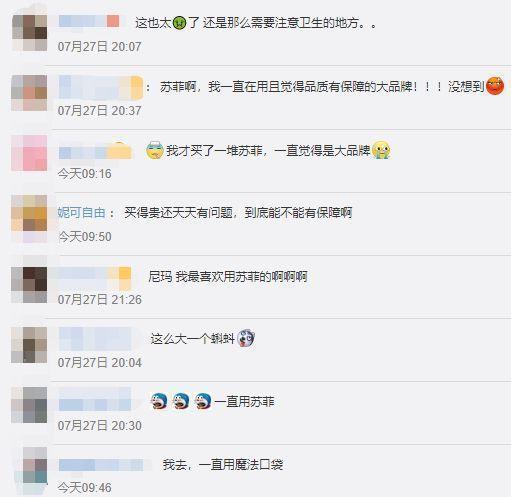Screen dimensions: 511x497
Task: Open avatar beside 07月27日 20:07 comment
Action: coord(29,33)
